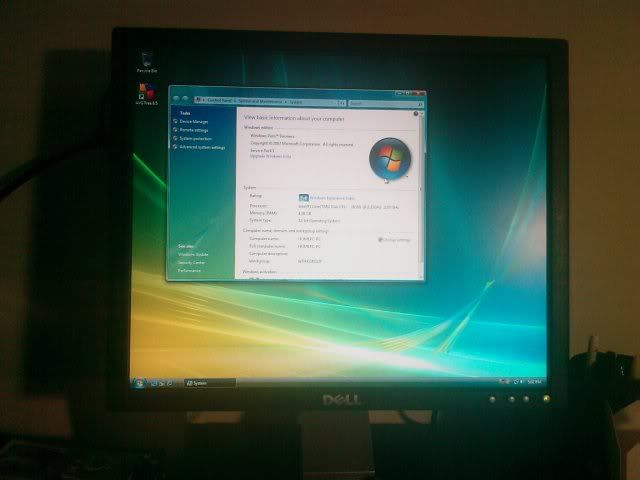The image size is (640, 480).
Task: Click the Windows Start orb
Action: coord(139,382)
